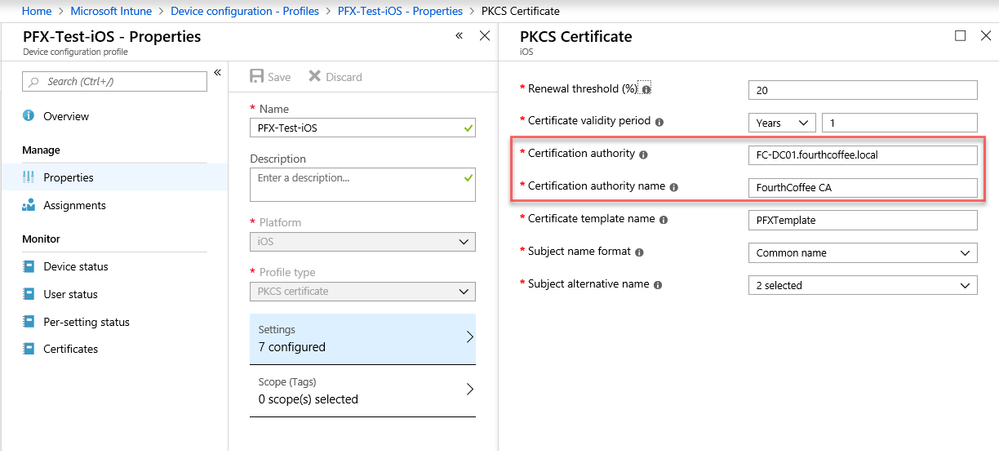Click info icon beside Subject name format
999x451 pixels.
tap(640, 252)
